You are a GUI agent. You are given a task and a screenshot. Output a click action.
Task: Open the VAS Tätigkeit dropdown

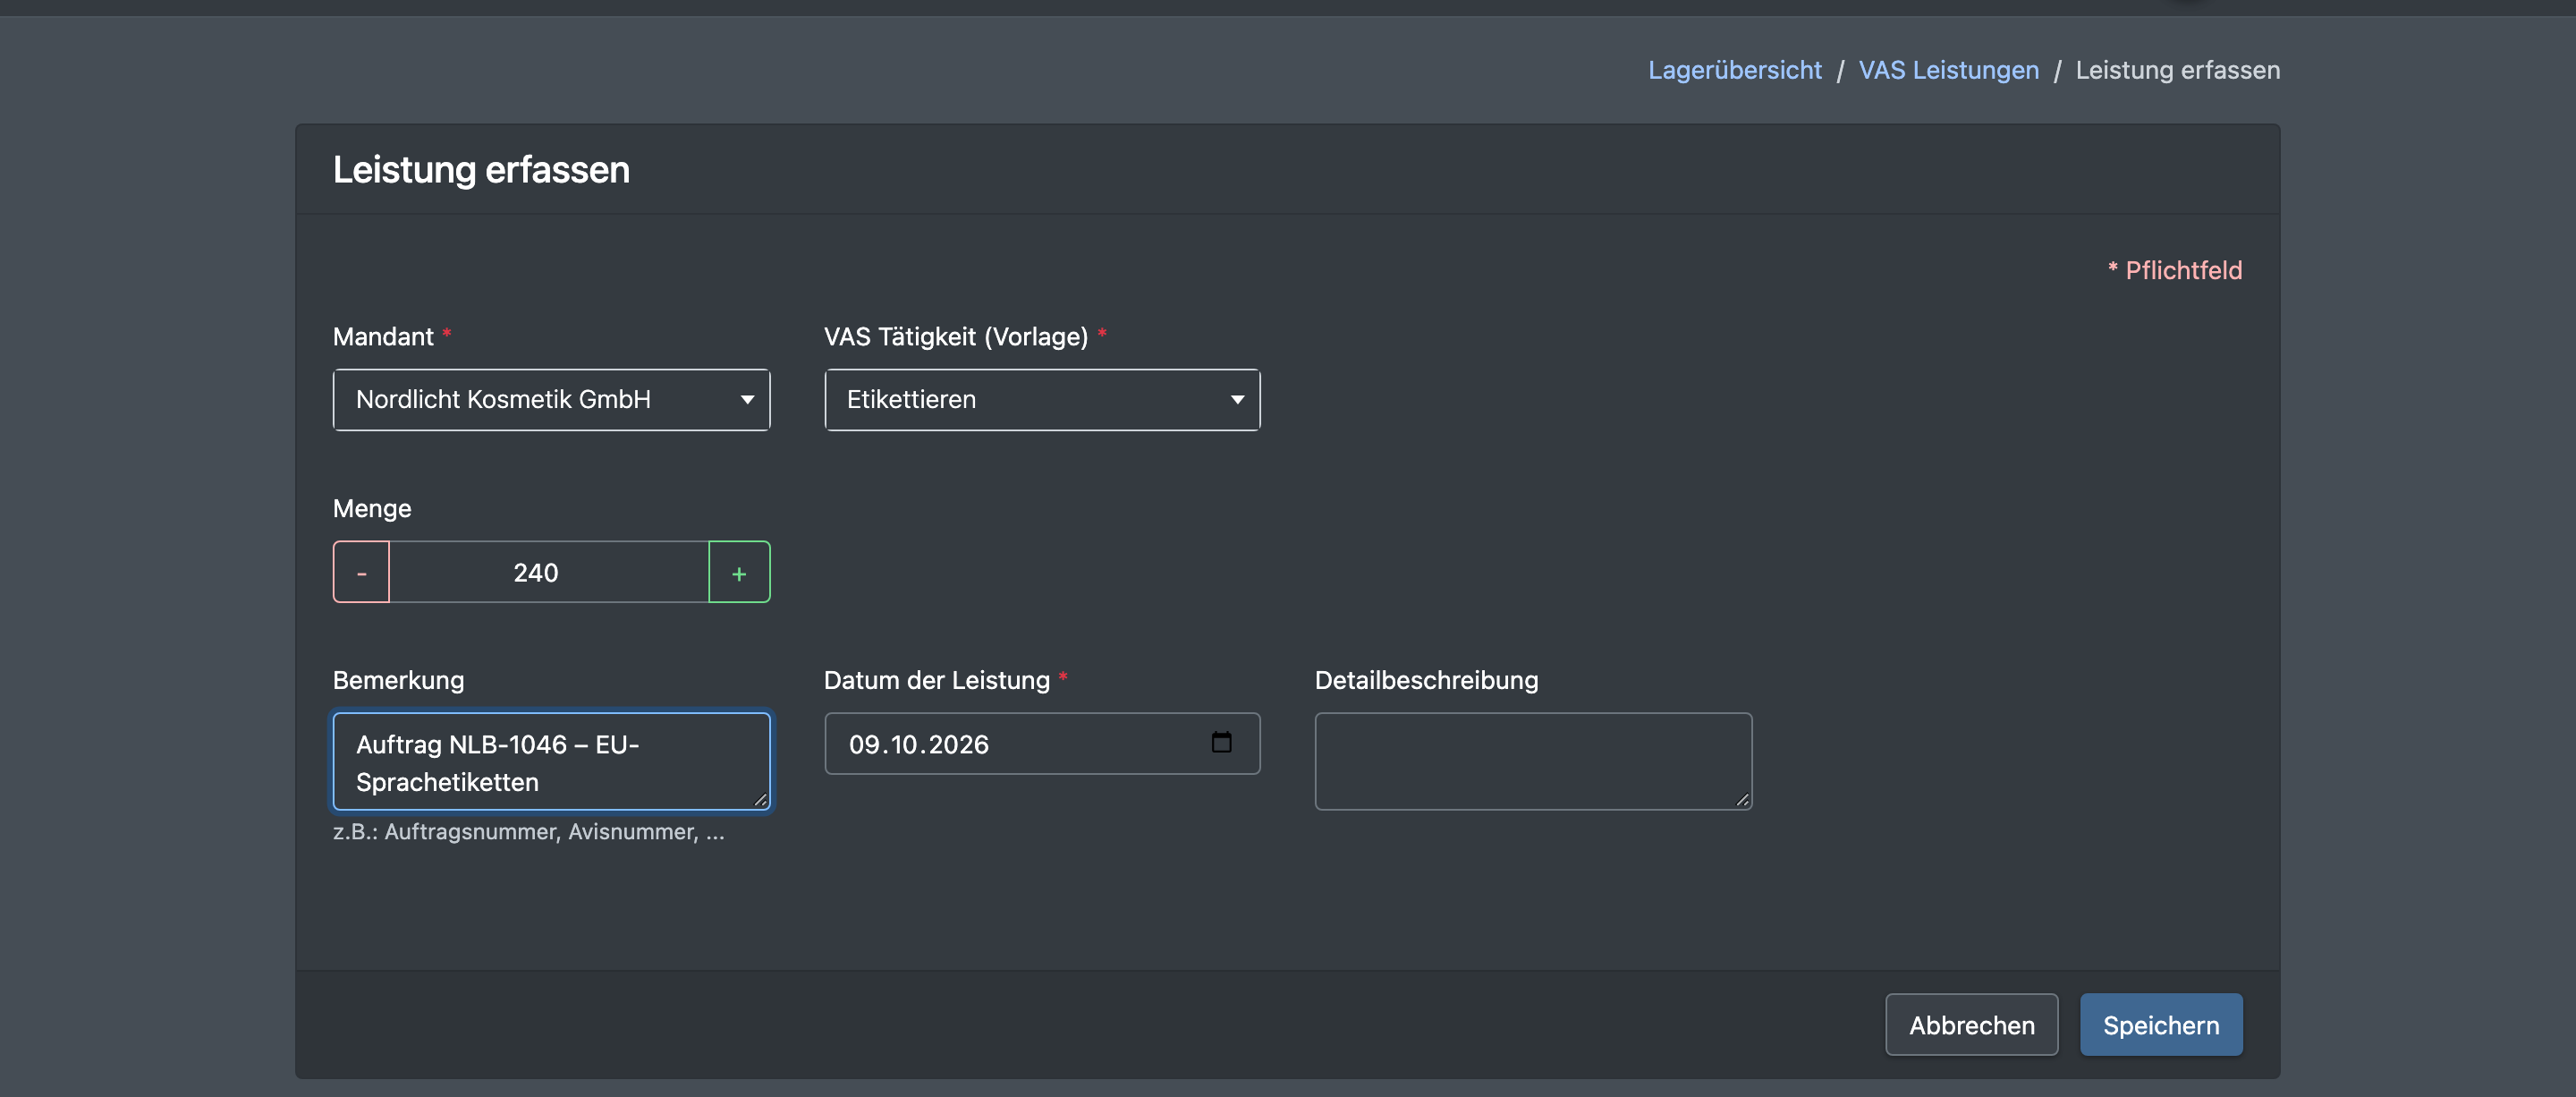[1042, 399]
